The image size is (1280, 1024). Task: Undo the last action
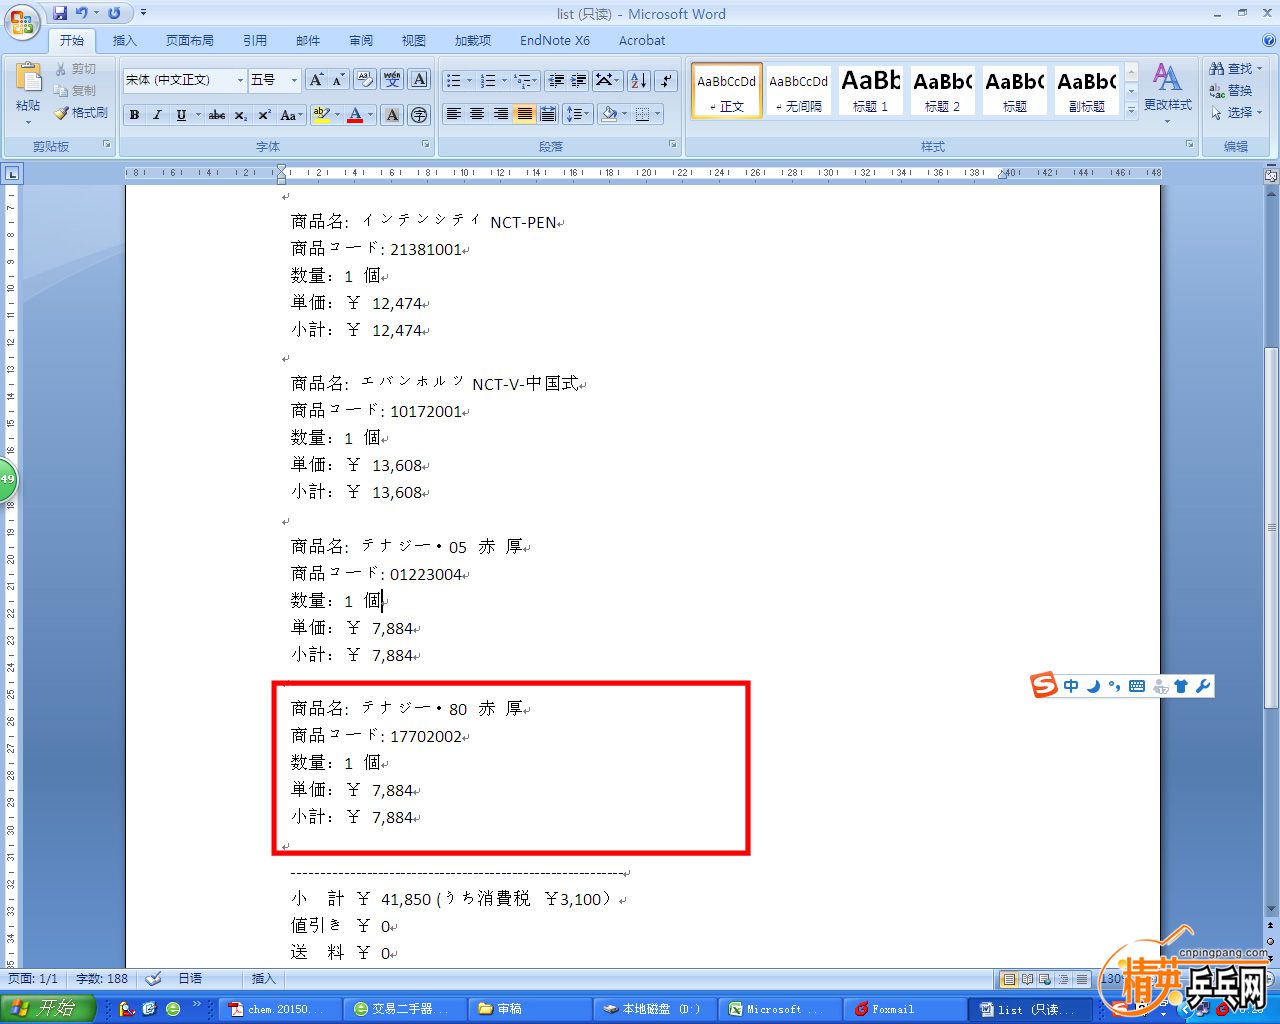82,13
